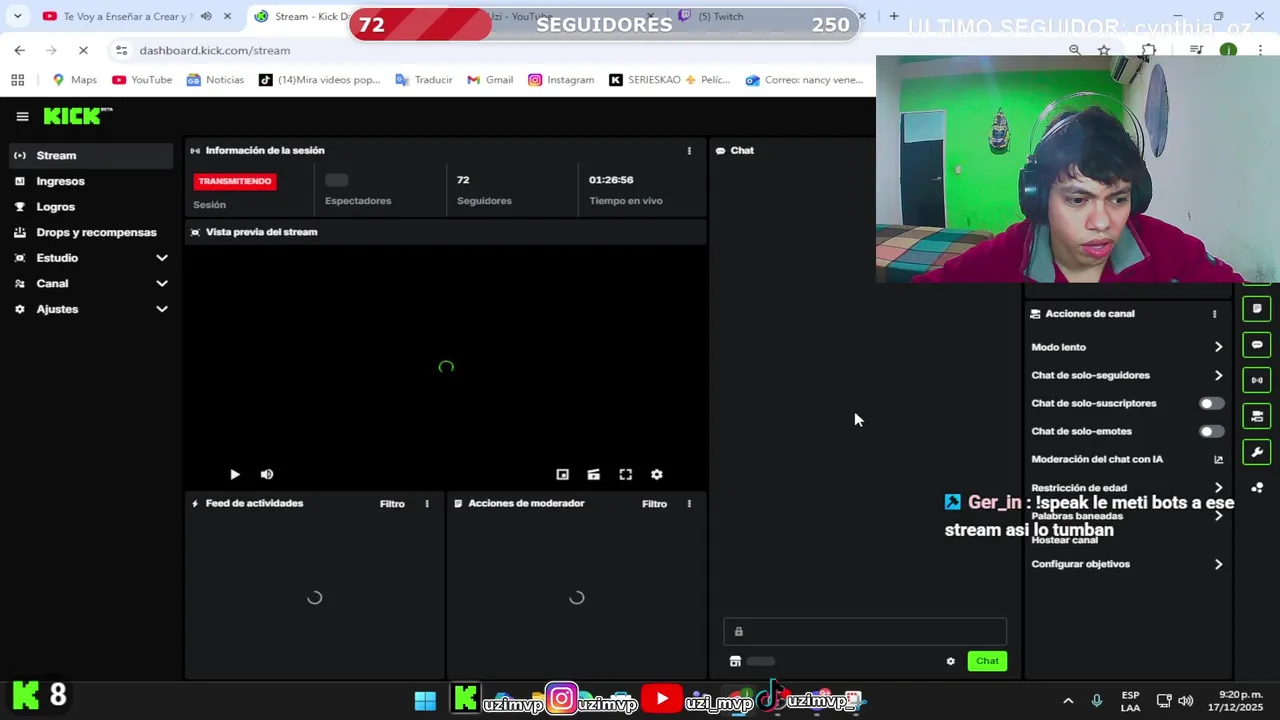
Task: Expand the Canal section in the sidebar
Action: click(x=162, y=284)
